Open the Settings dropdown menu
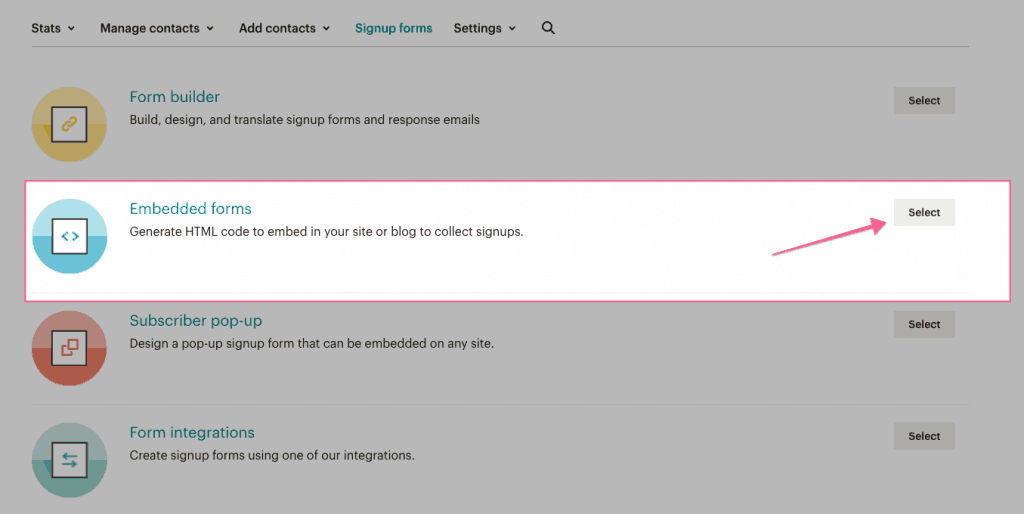Screen dimensions: 1024x514 click(x=485, y=28)
